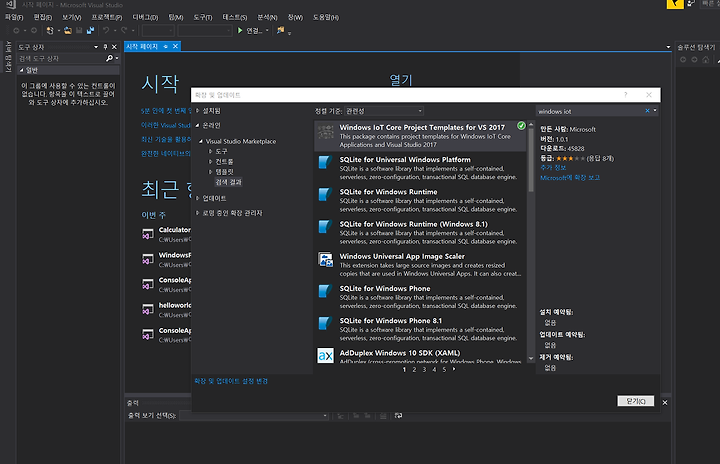Viewport: 720px width, 464px height.
Task: Open the start debug target dropdown arrow
Action: pyautogui.click(x=267, y=31)
